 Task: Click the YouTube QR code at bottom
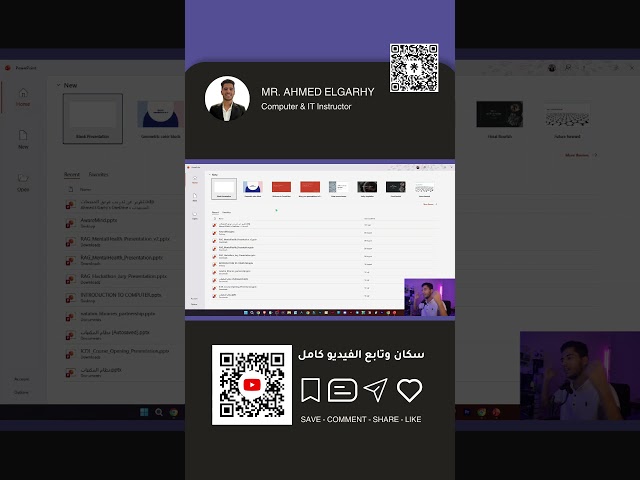(252, 385)
